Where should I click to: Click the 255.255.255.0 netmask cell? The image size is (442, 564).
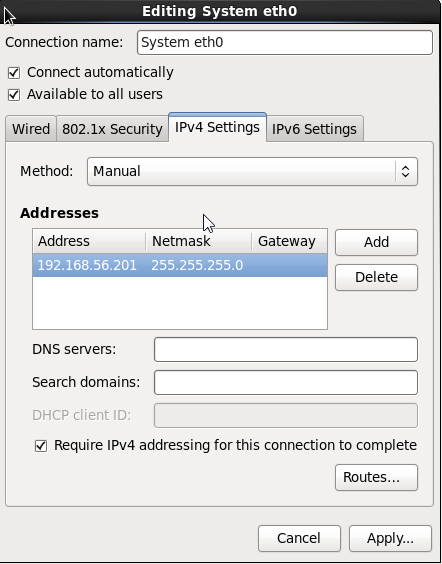click(x=197, y=265)
